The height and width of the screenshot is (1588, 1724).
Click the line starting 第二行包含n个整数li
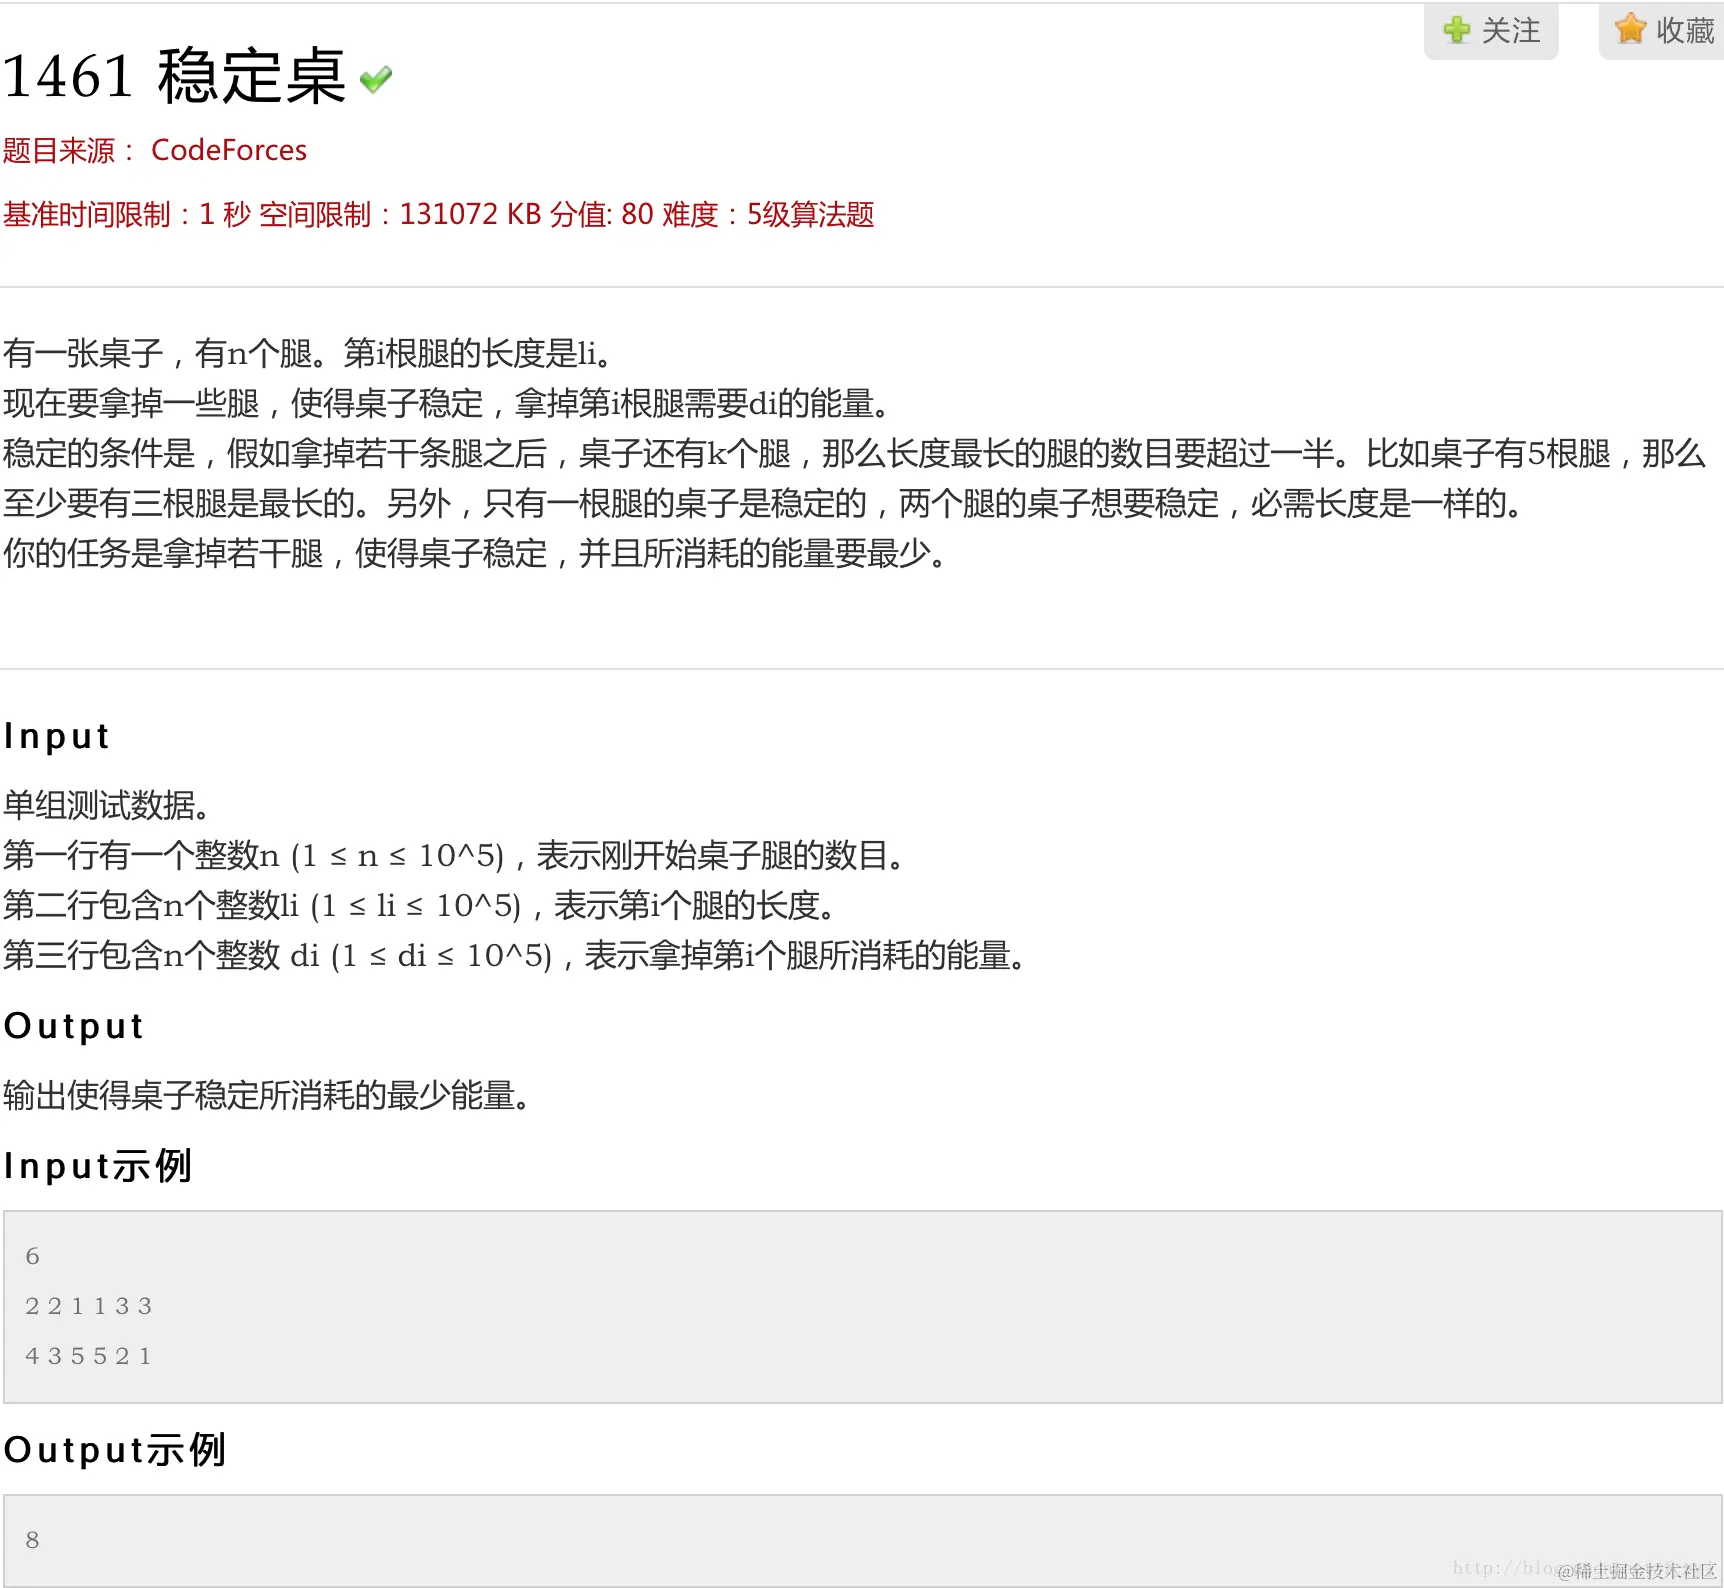419,905
